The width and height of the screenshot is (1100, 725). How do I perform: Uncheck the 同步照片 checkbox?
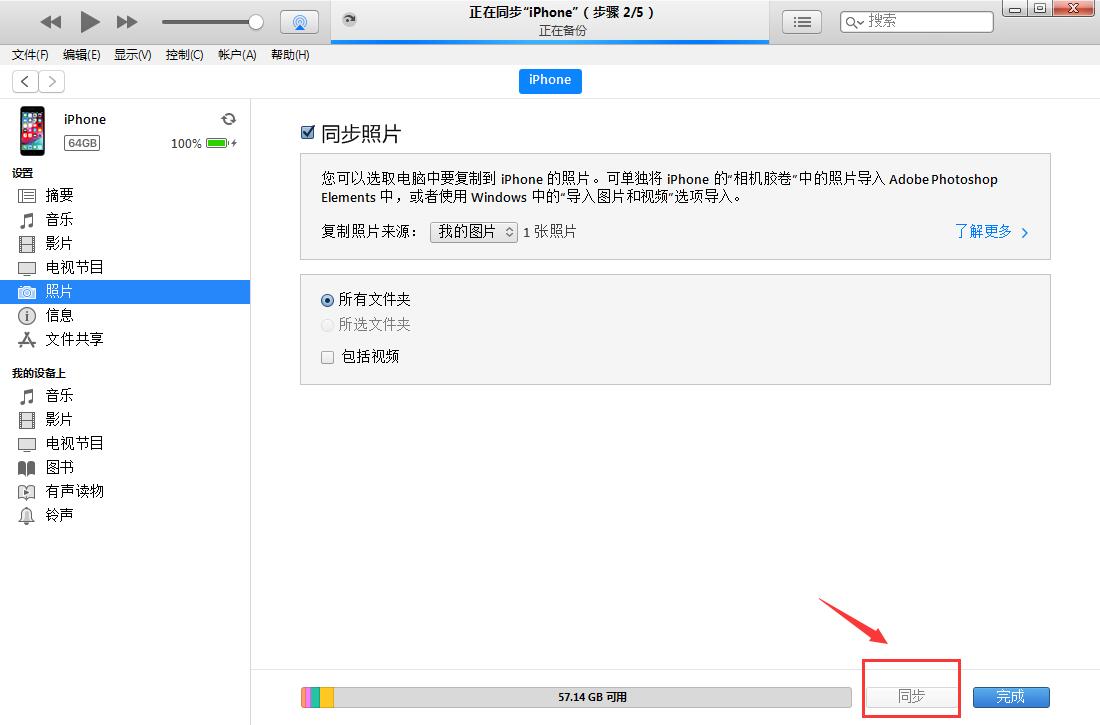point(307,132)
